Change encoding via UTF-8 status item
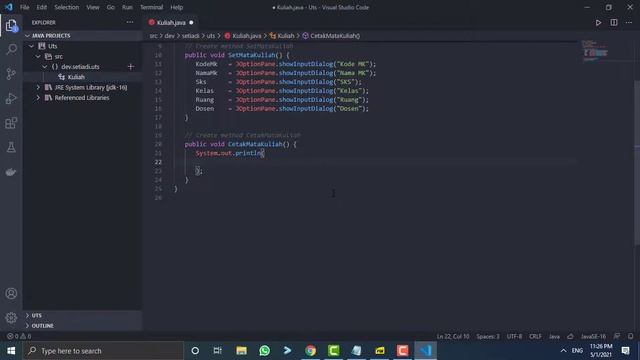640x360 pixels. point(514,336)
